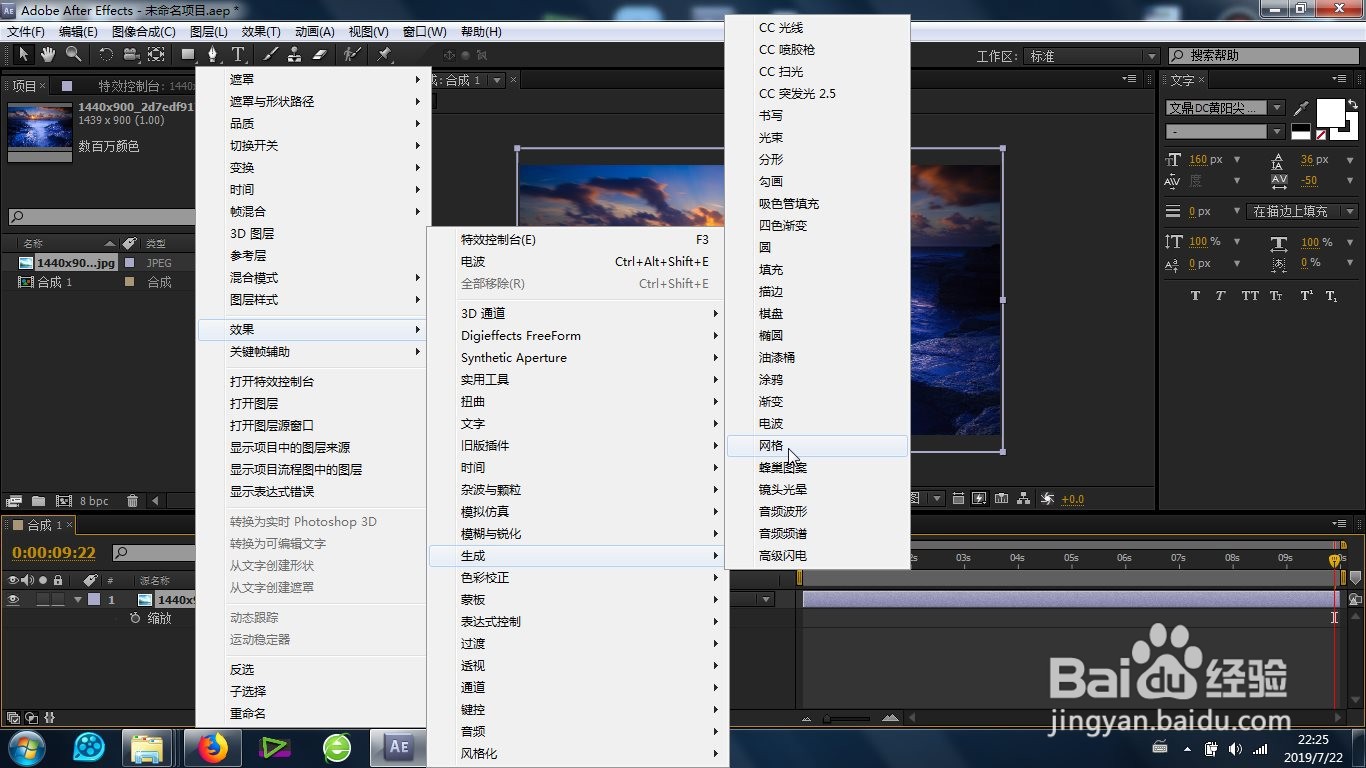Screen dimensions: 1366x768
Task: Click the 搜索帮助 search help field
Action: pos(1262,56)
